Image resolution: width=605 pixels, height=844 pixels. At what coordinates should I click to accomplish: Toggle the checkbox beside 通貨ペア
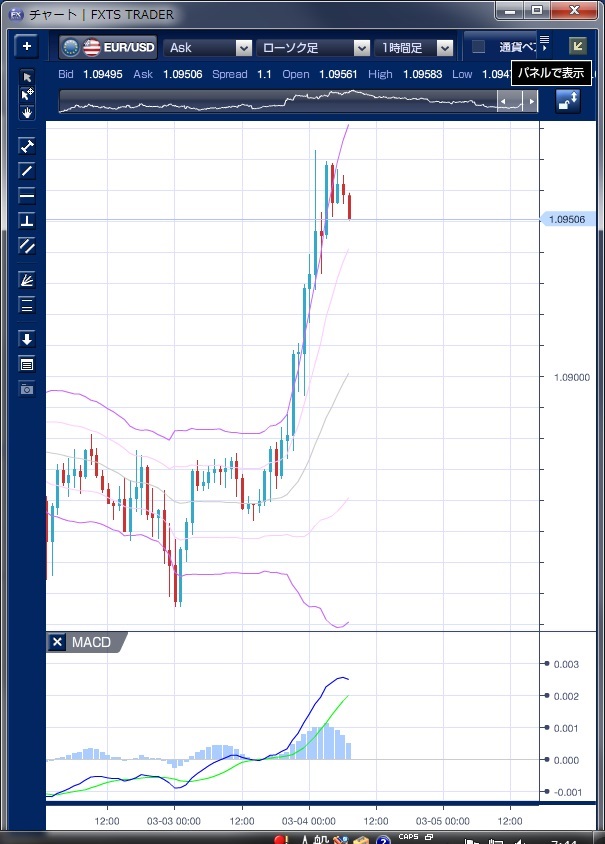[479, 47]
